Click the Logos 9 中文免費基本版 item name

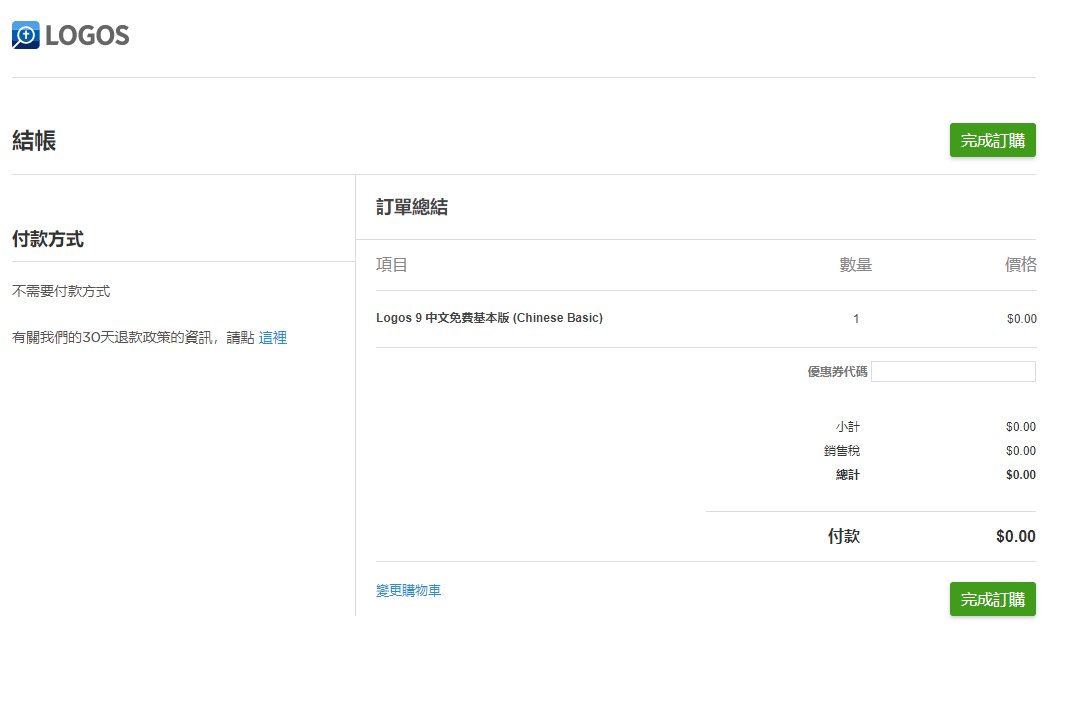[489, 318]
